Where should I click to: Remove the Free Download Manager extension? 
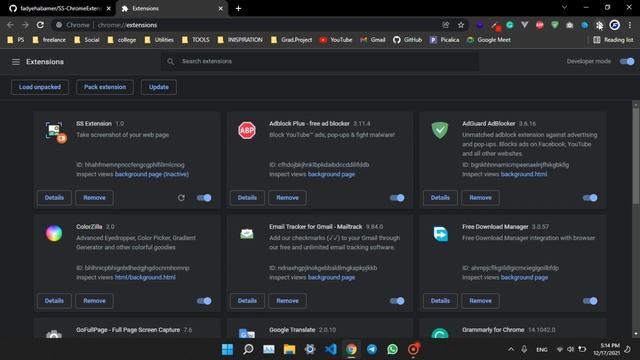coord(480,301)
